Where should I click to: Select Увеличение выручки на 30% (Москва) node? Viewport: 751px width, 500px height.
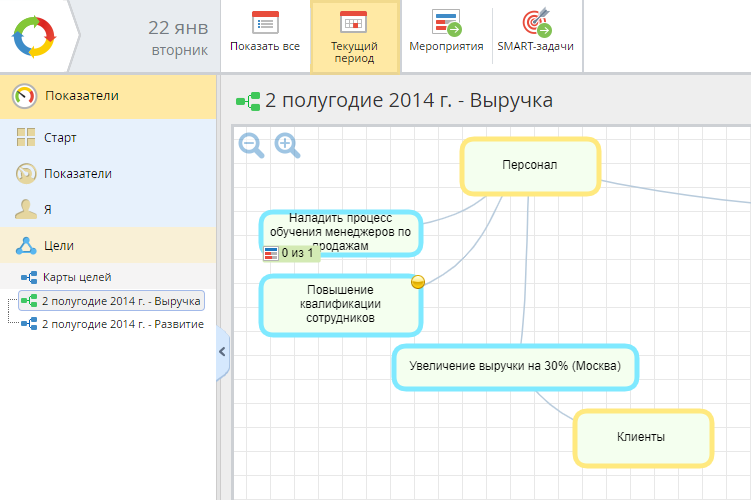[x=515, y=367]
